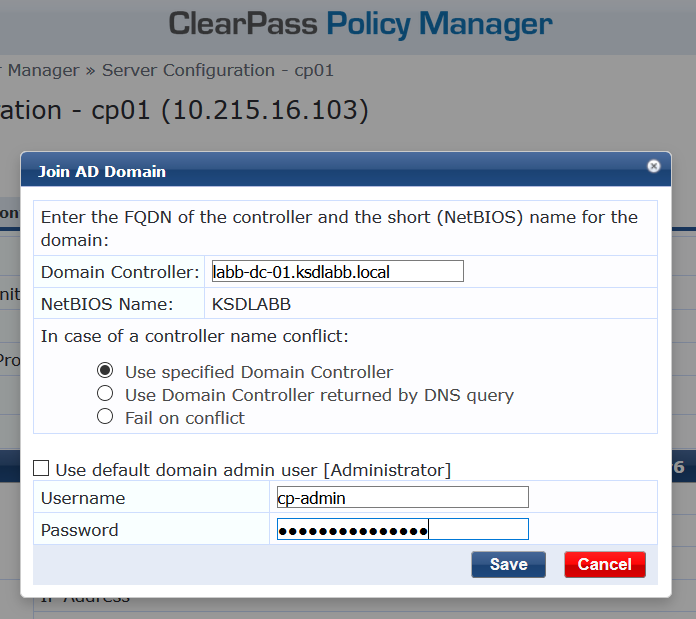The image size is (696, 619).
Task: Click the Domain Controller label
Action: click(120, 272)
